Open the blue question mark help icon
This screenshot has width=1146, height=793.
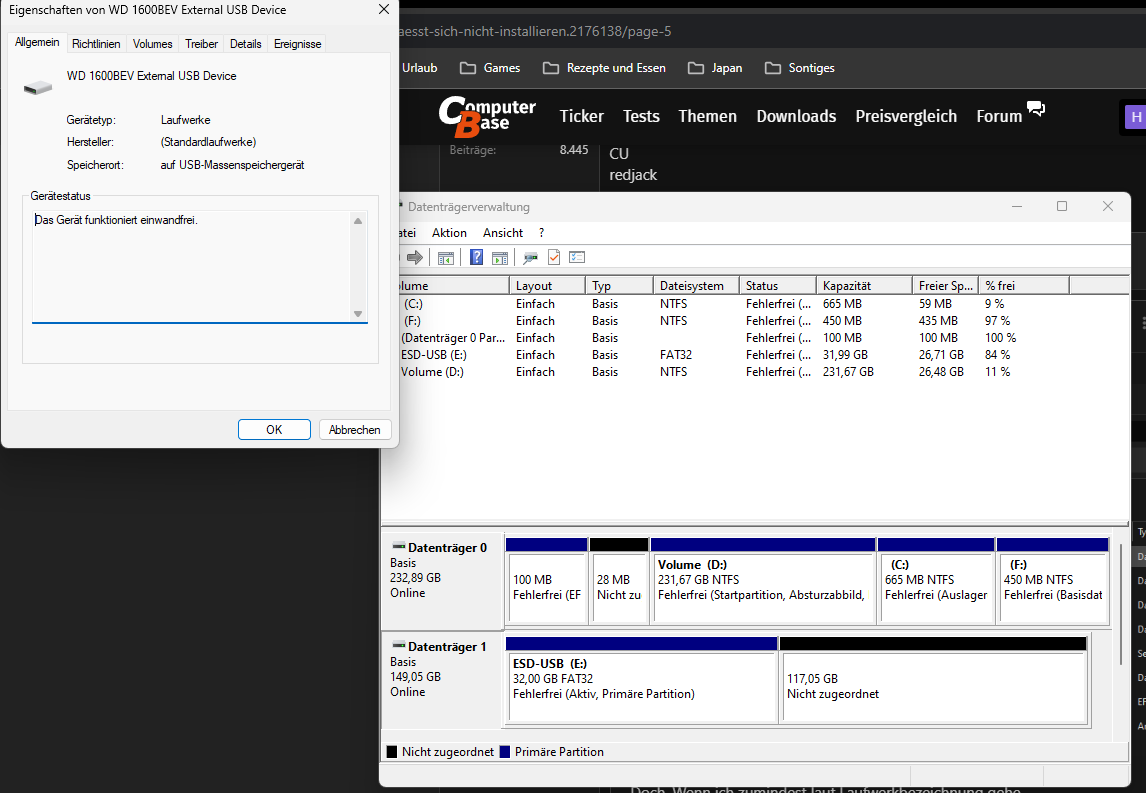pos(477,257)
